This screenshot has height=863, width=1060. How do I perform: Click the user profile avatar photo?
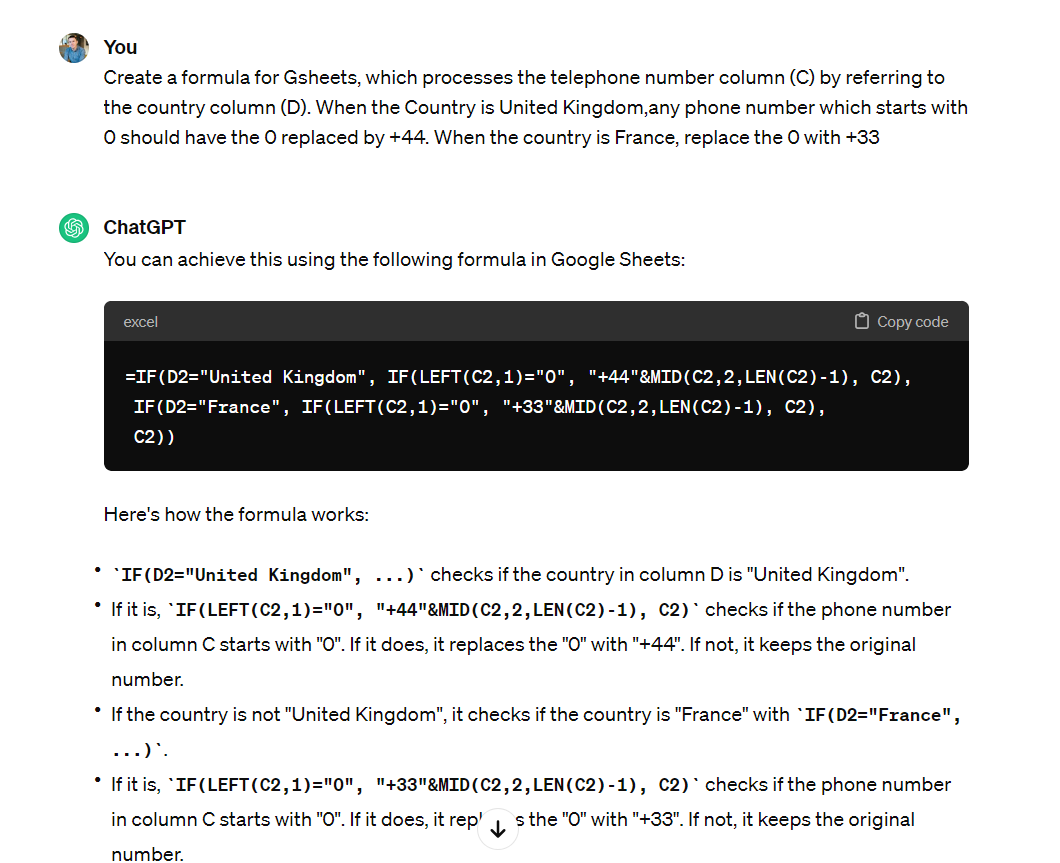tap(74, 48)
